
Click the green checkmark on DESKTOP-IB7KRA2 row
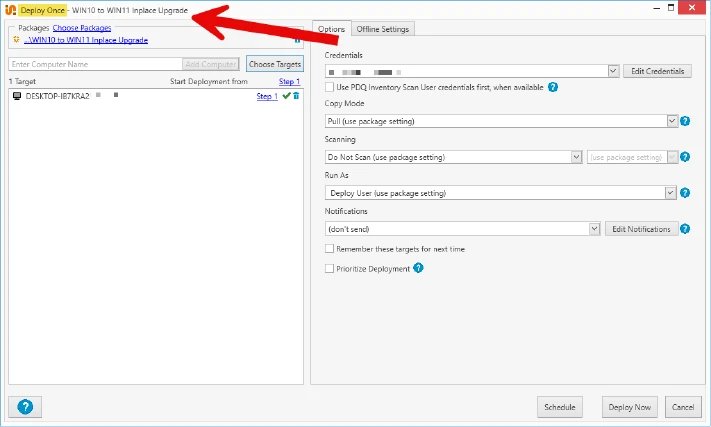(x=286, y=95)
